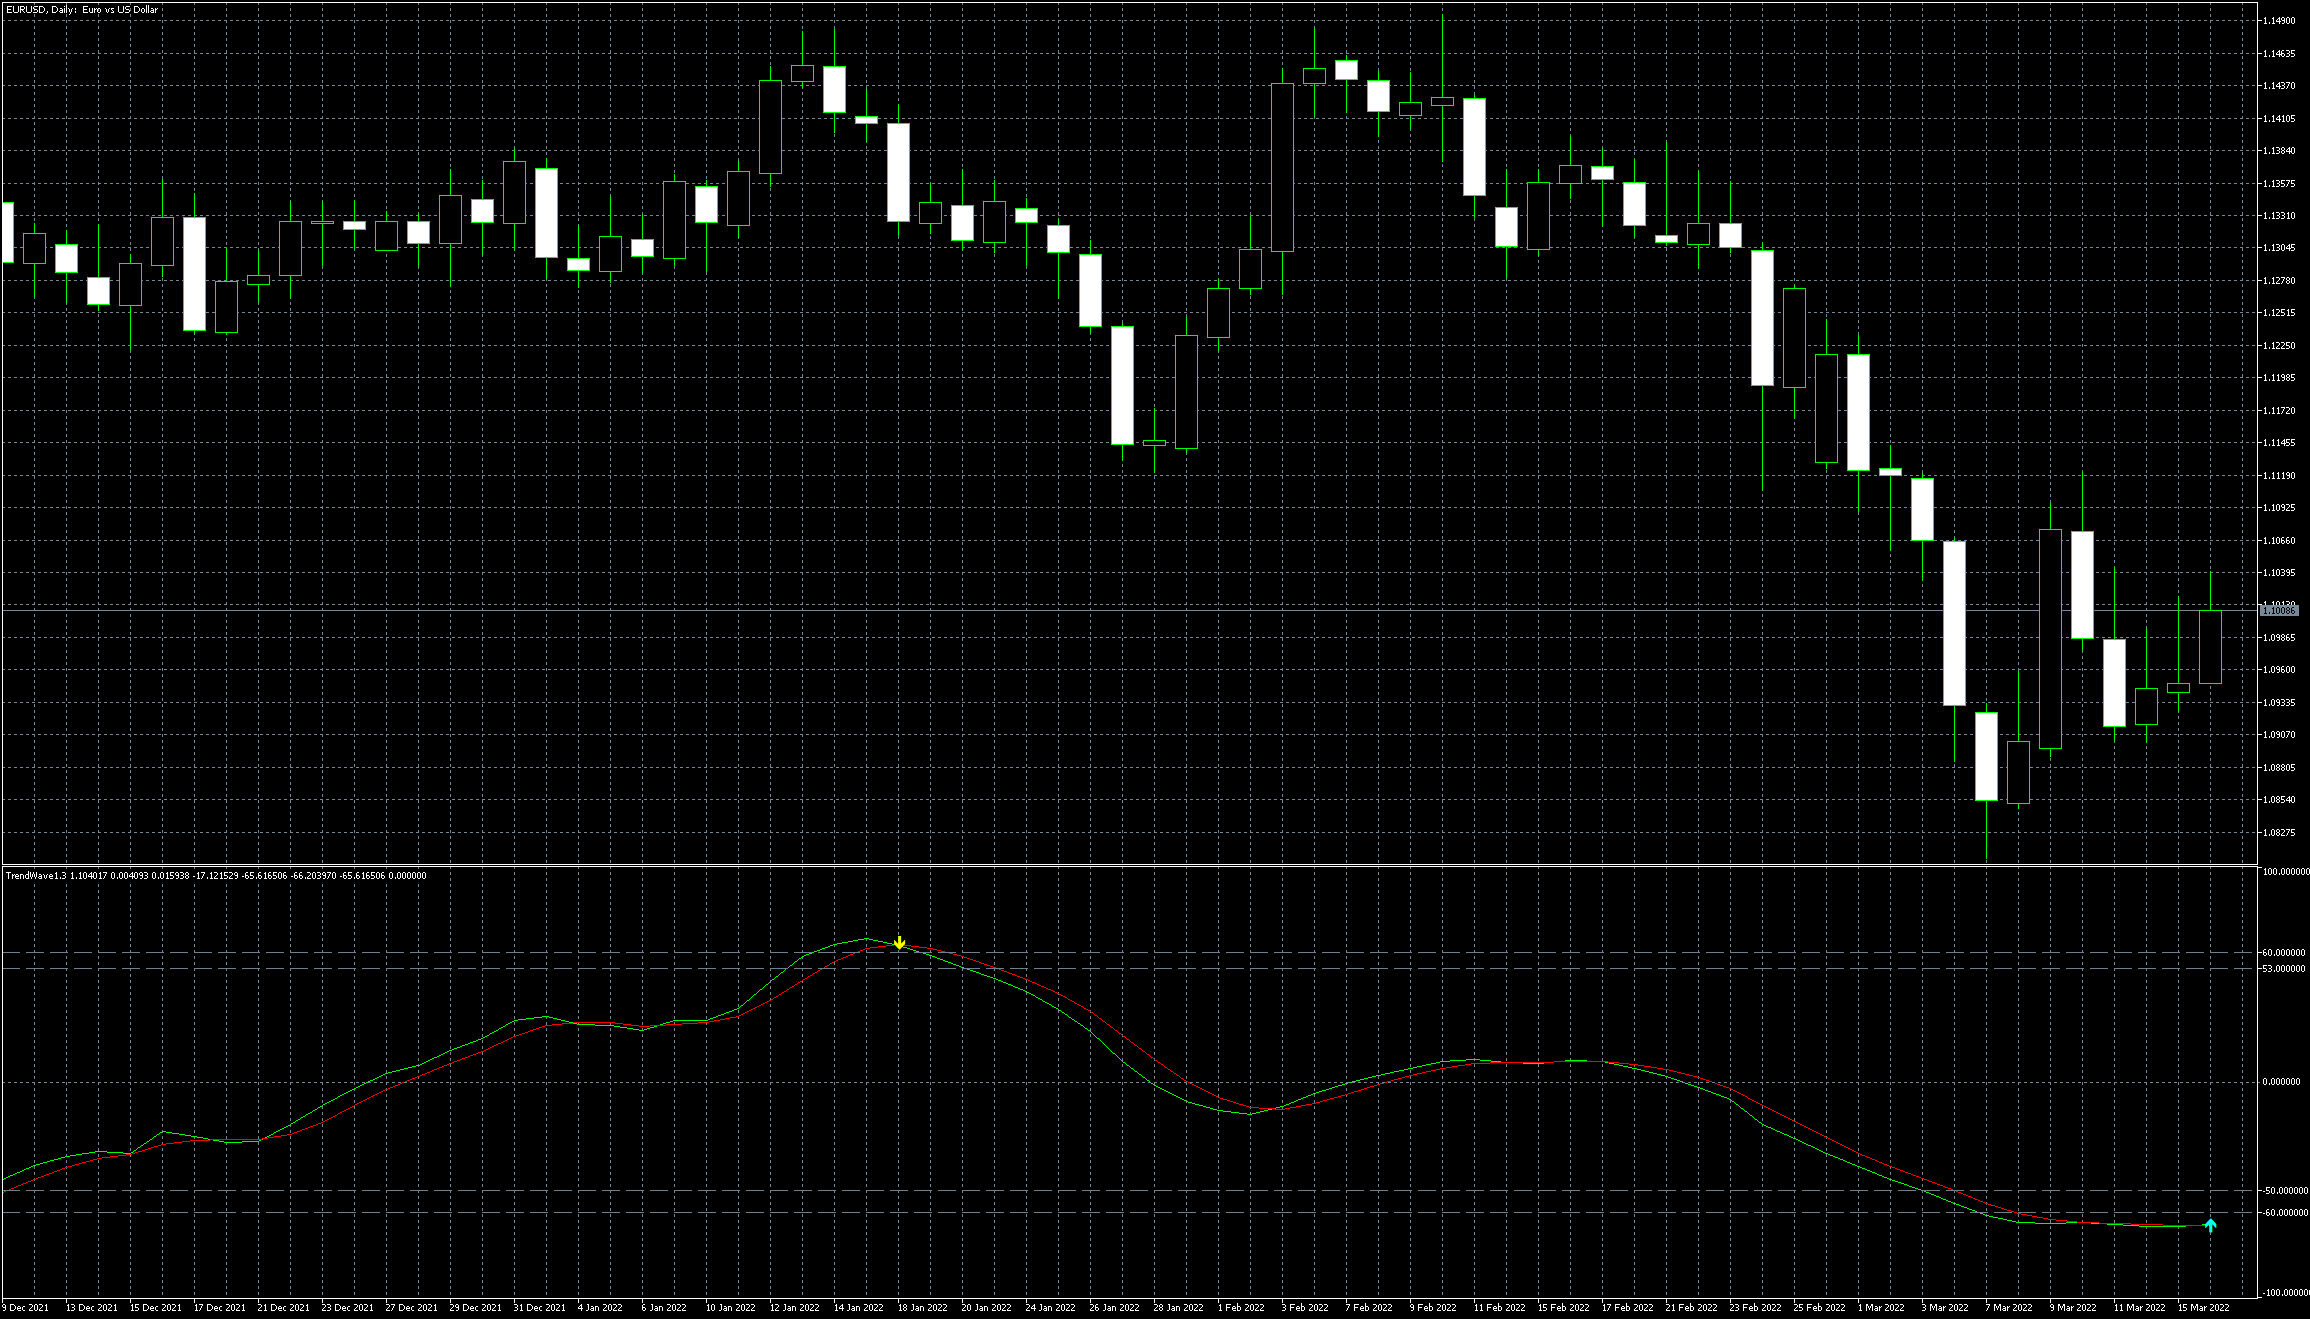Select the current price label 1.10086
The image size is (2310, 1319).
click(2279, 610)
